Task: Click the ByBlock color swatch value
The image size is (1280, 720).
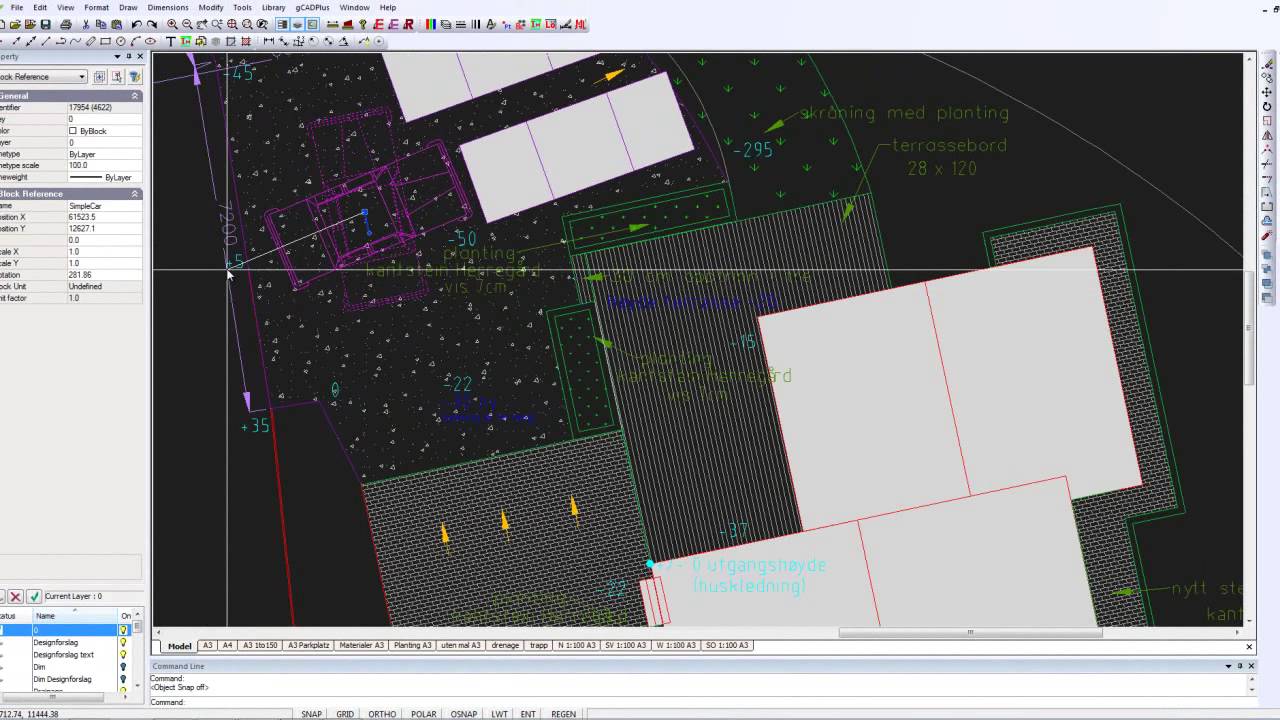Action: tap(73, 131)
